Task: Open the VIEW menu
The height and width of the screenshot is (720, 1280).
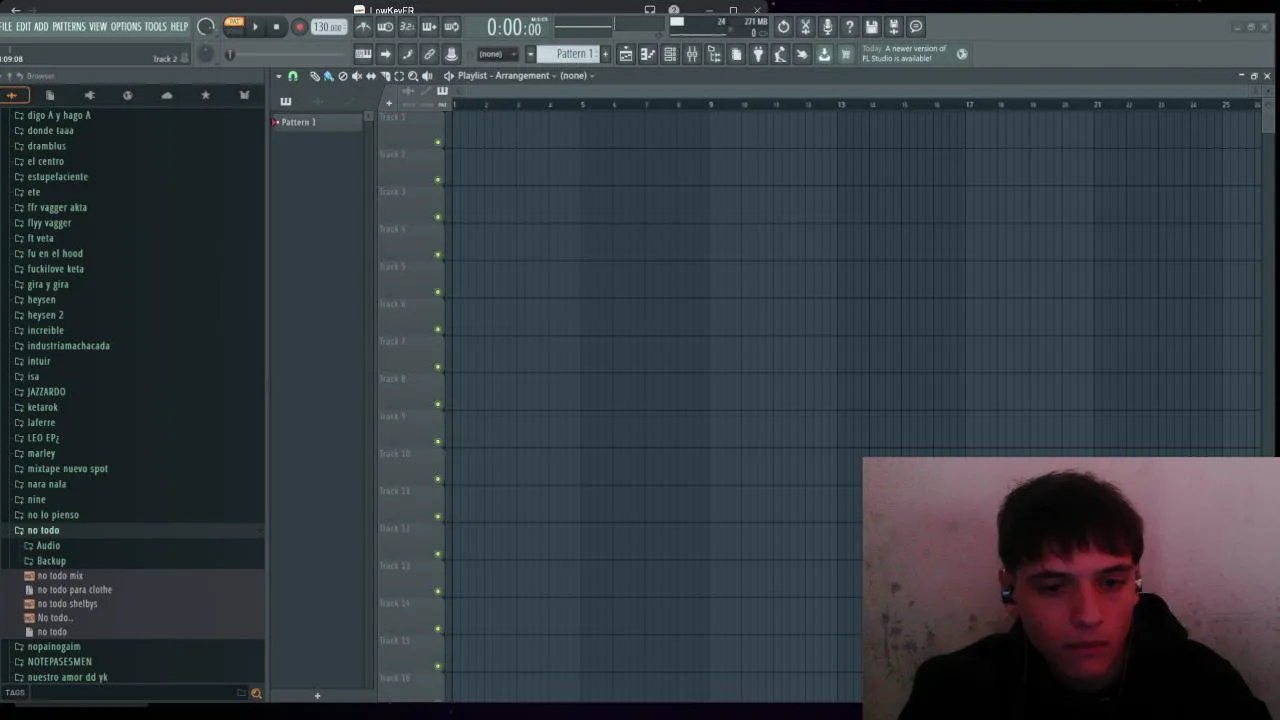Action: [98, 27]
